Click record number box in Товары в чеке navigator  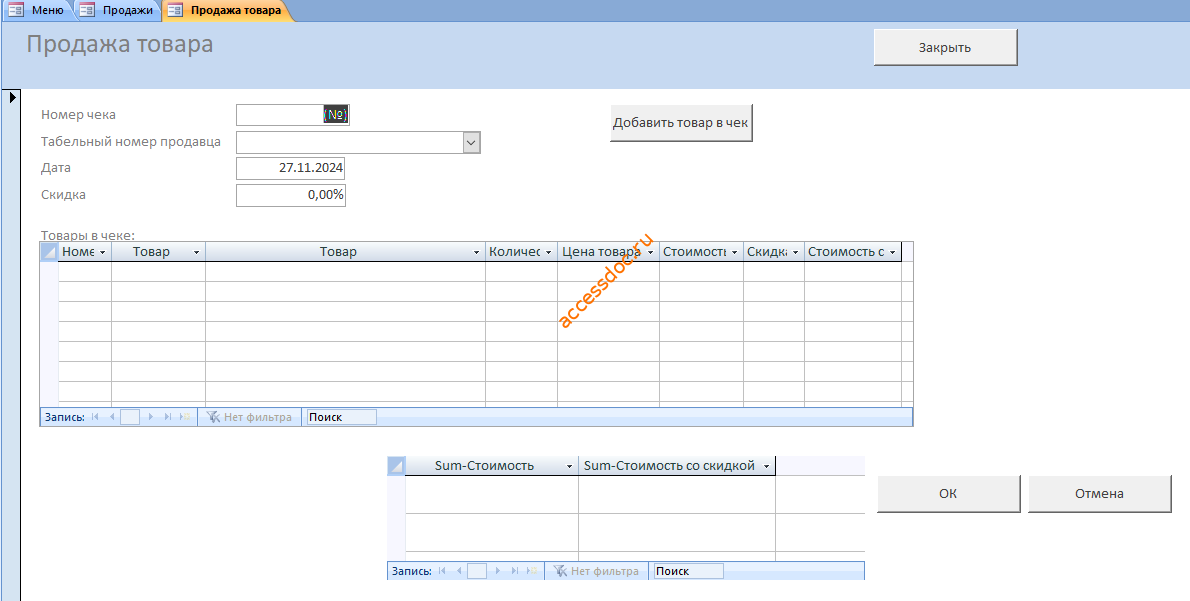tap(130, 417)
